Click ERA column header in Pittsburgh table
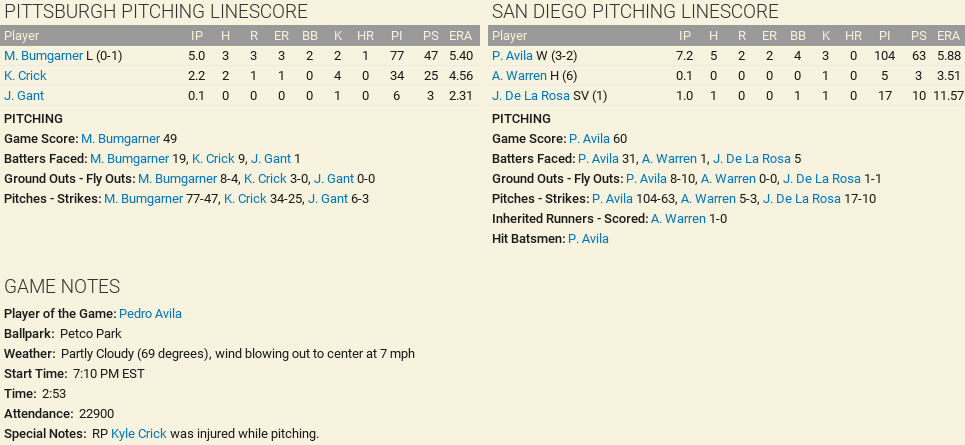This screenshot has height=445, width=965. click(x=461, y=36)
